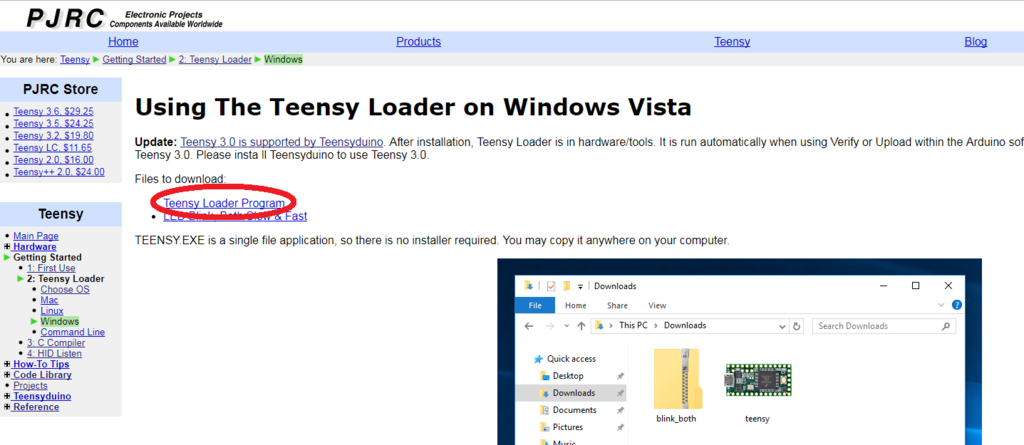Open the Linux loader page link
This screenshot has height=445, width=1024.
52,310
